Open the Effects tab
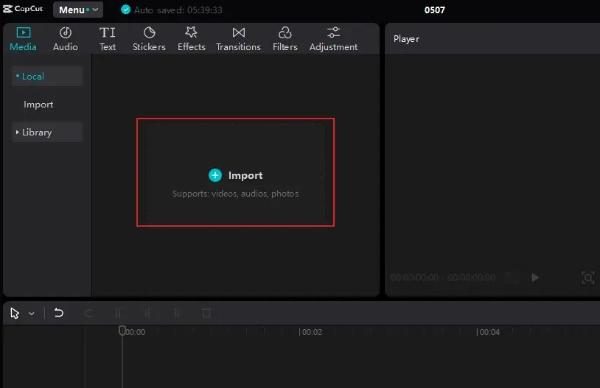The height and width of the screenshot is (388, 600). pos(191,39)
